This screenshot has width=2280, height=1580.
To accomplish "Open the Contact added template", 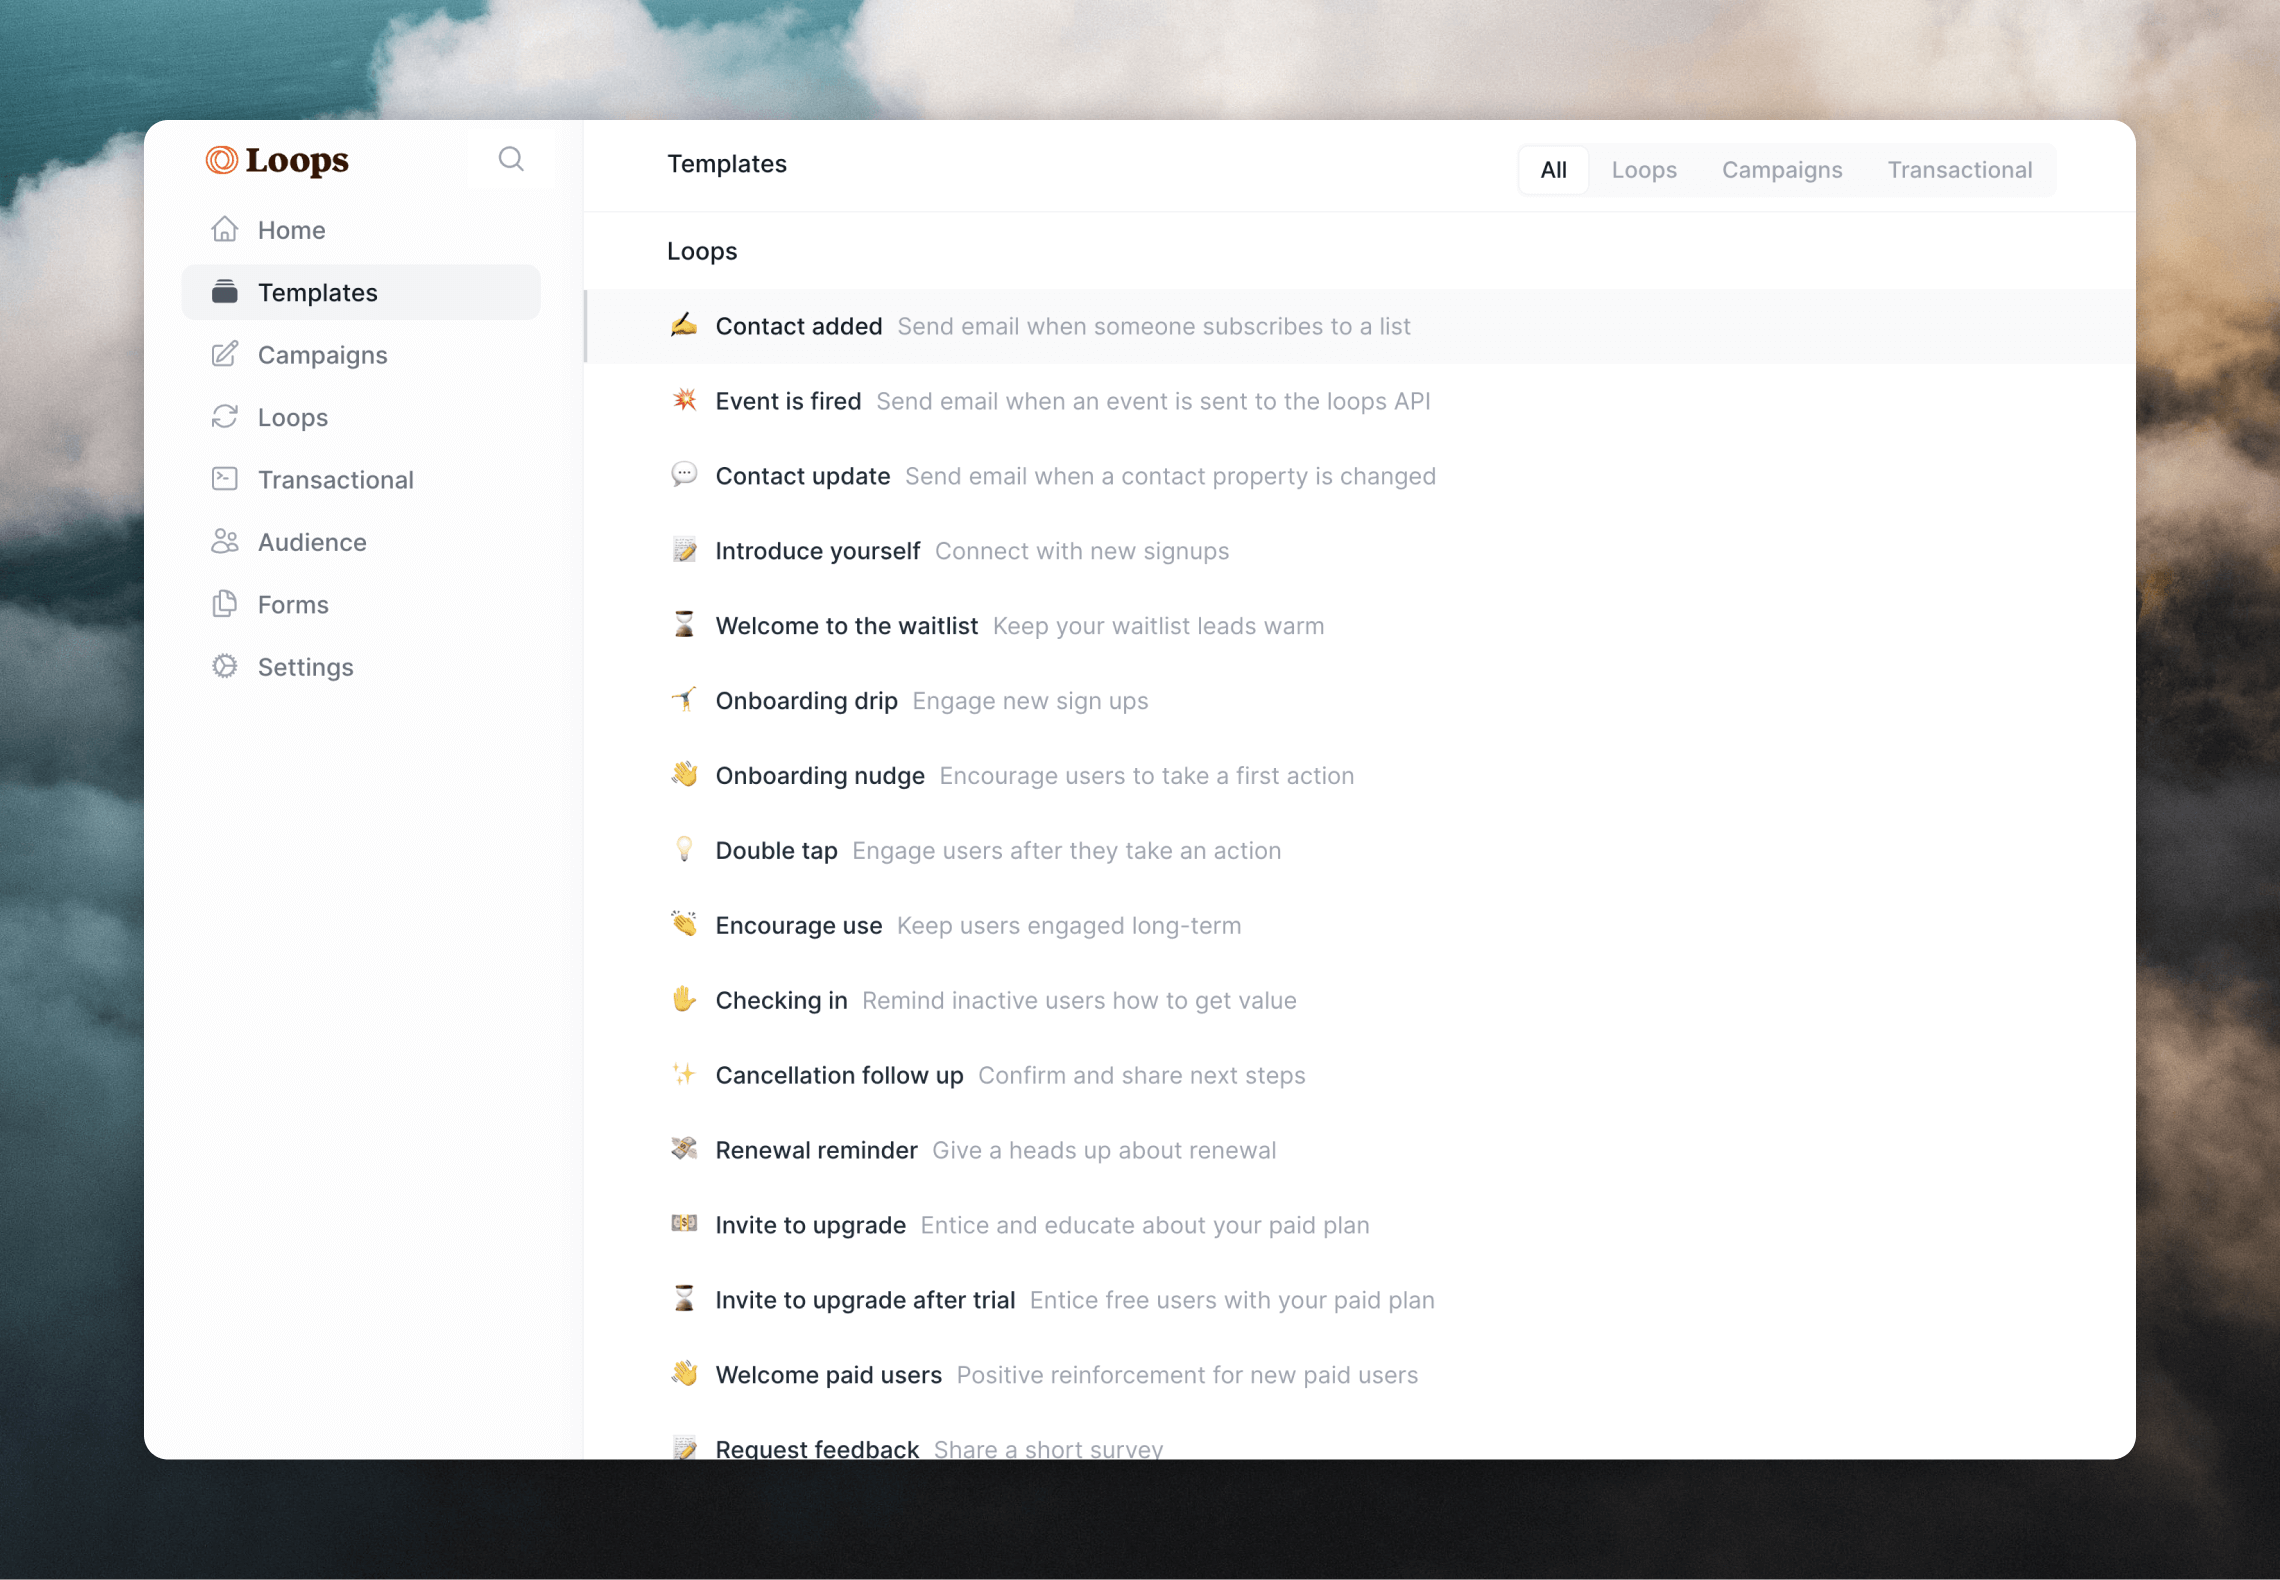I will [x=1360, y=326].
